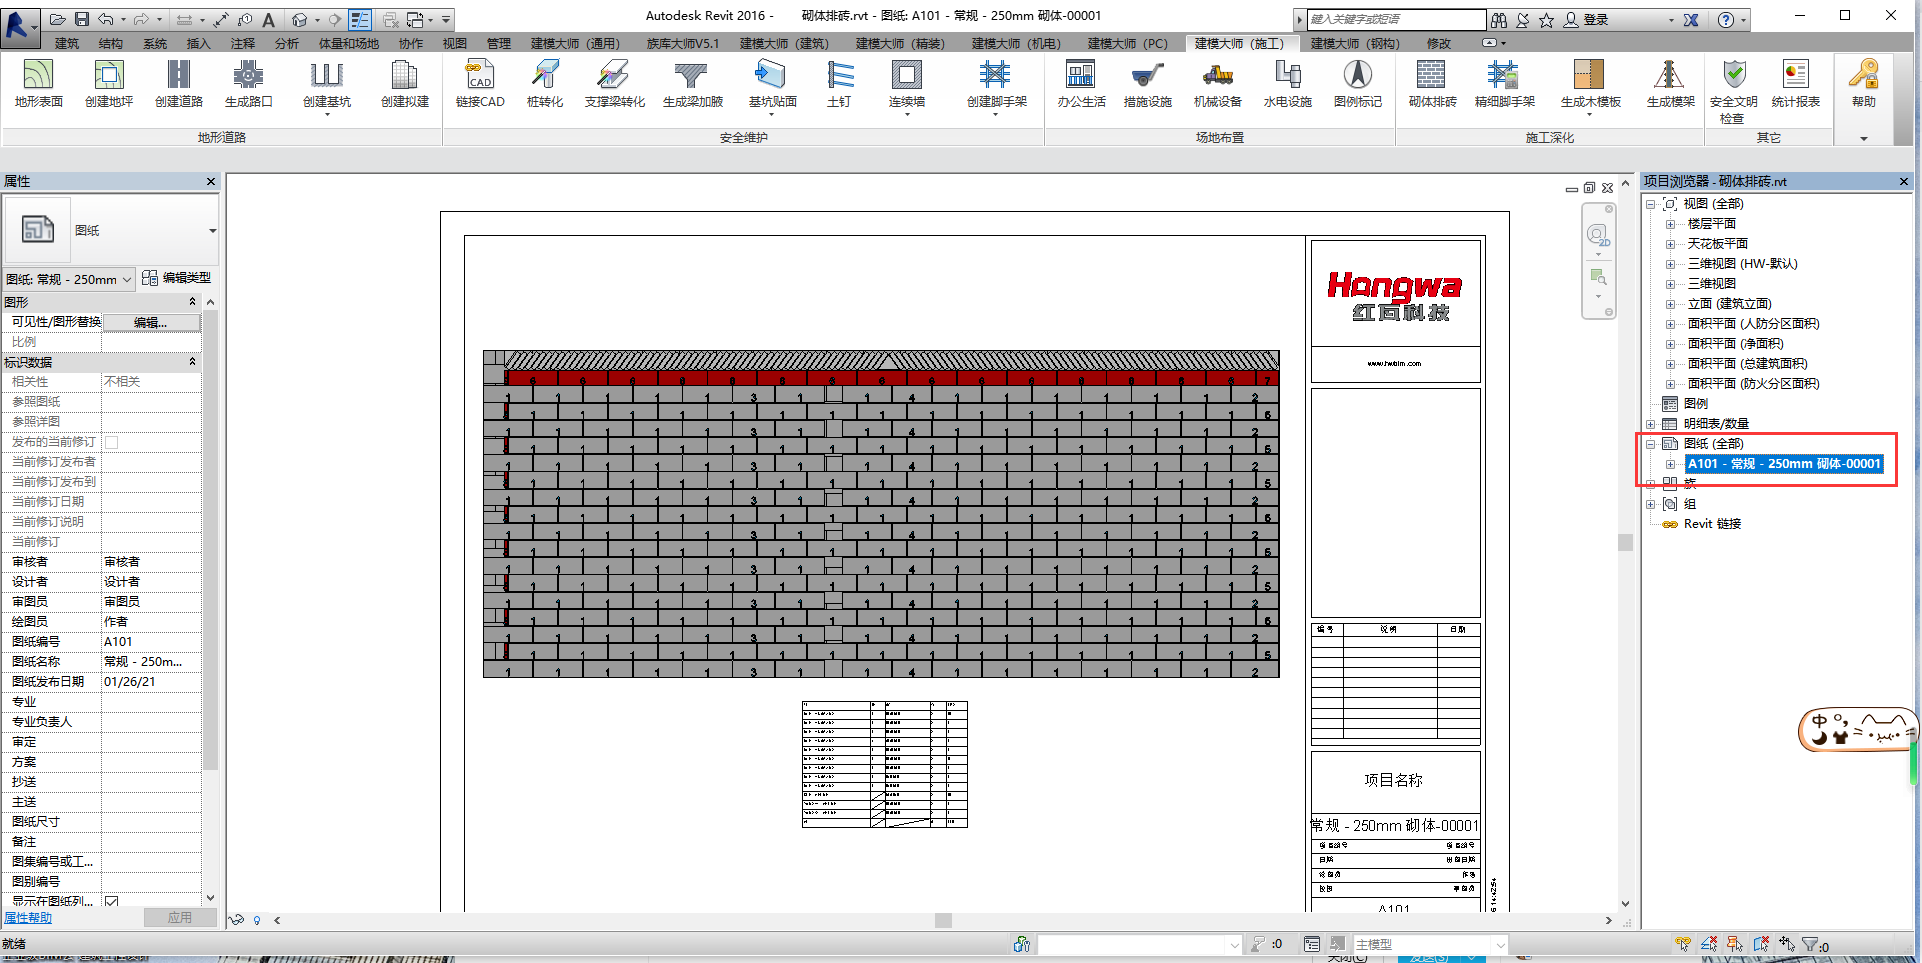Open the 统计报表 statistics report tool
Image resolution: width=1922 pixels, height=963 pixels.
pyautogui.click(x=1795, y=84)
